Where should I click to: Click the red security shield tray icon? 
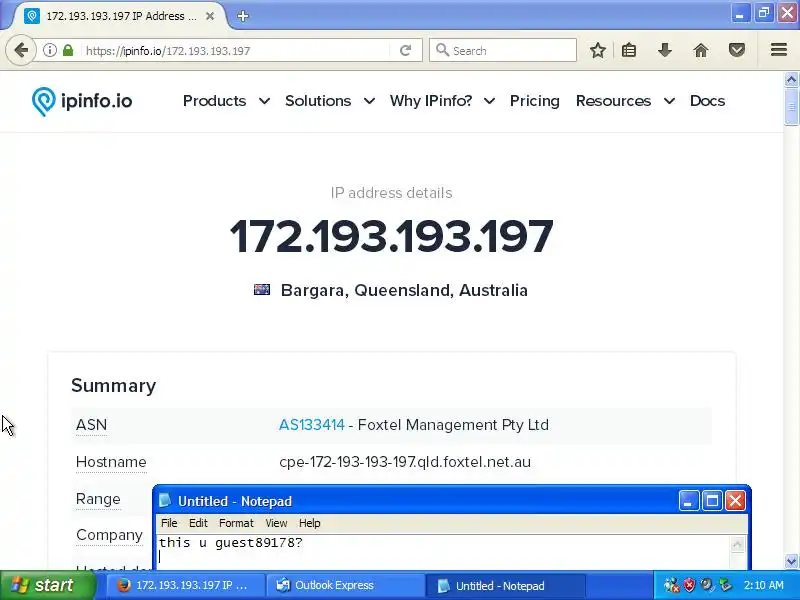tap(689, 585)
